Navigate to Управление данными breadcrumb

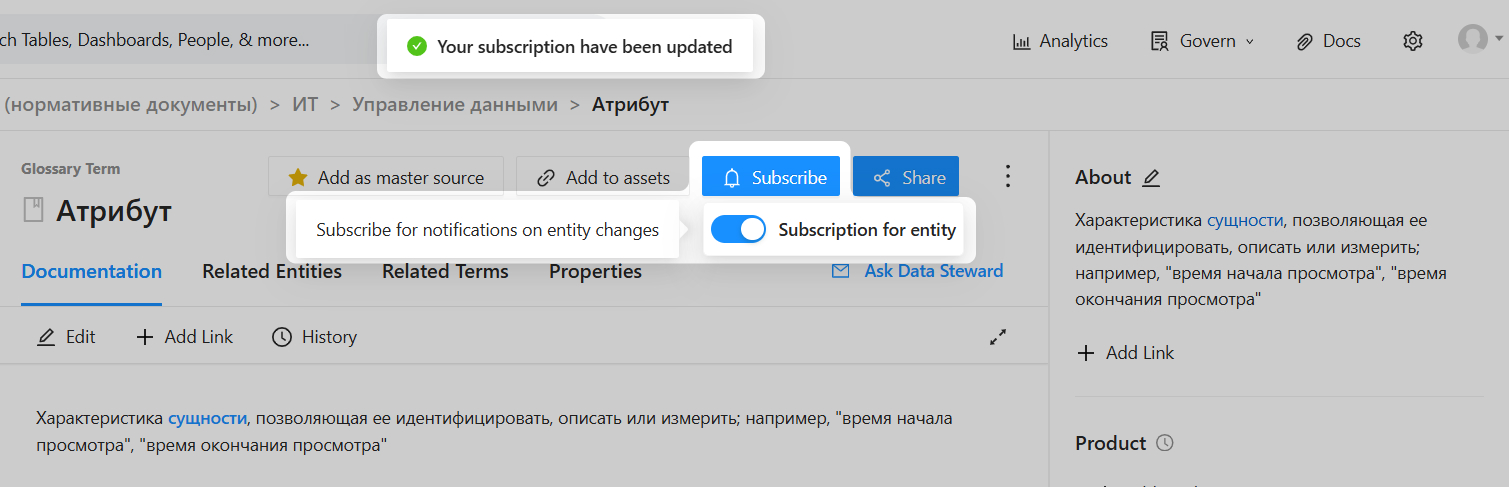click(454, 104)
